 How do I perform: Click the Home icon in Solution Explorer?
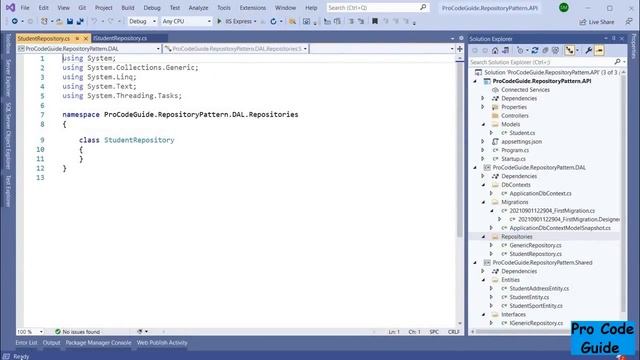click(495, 51)
